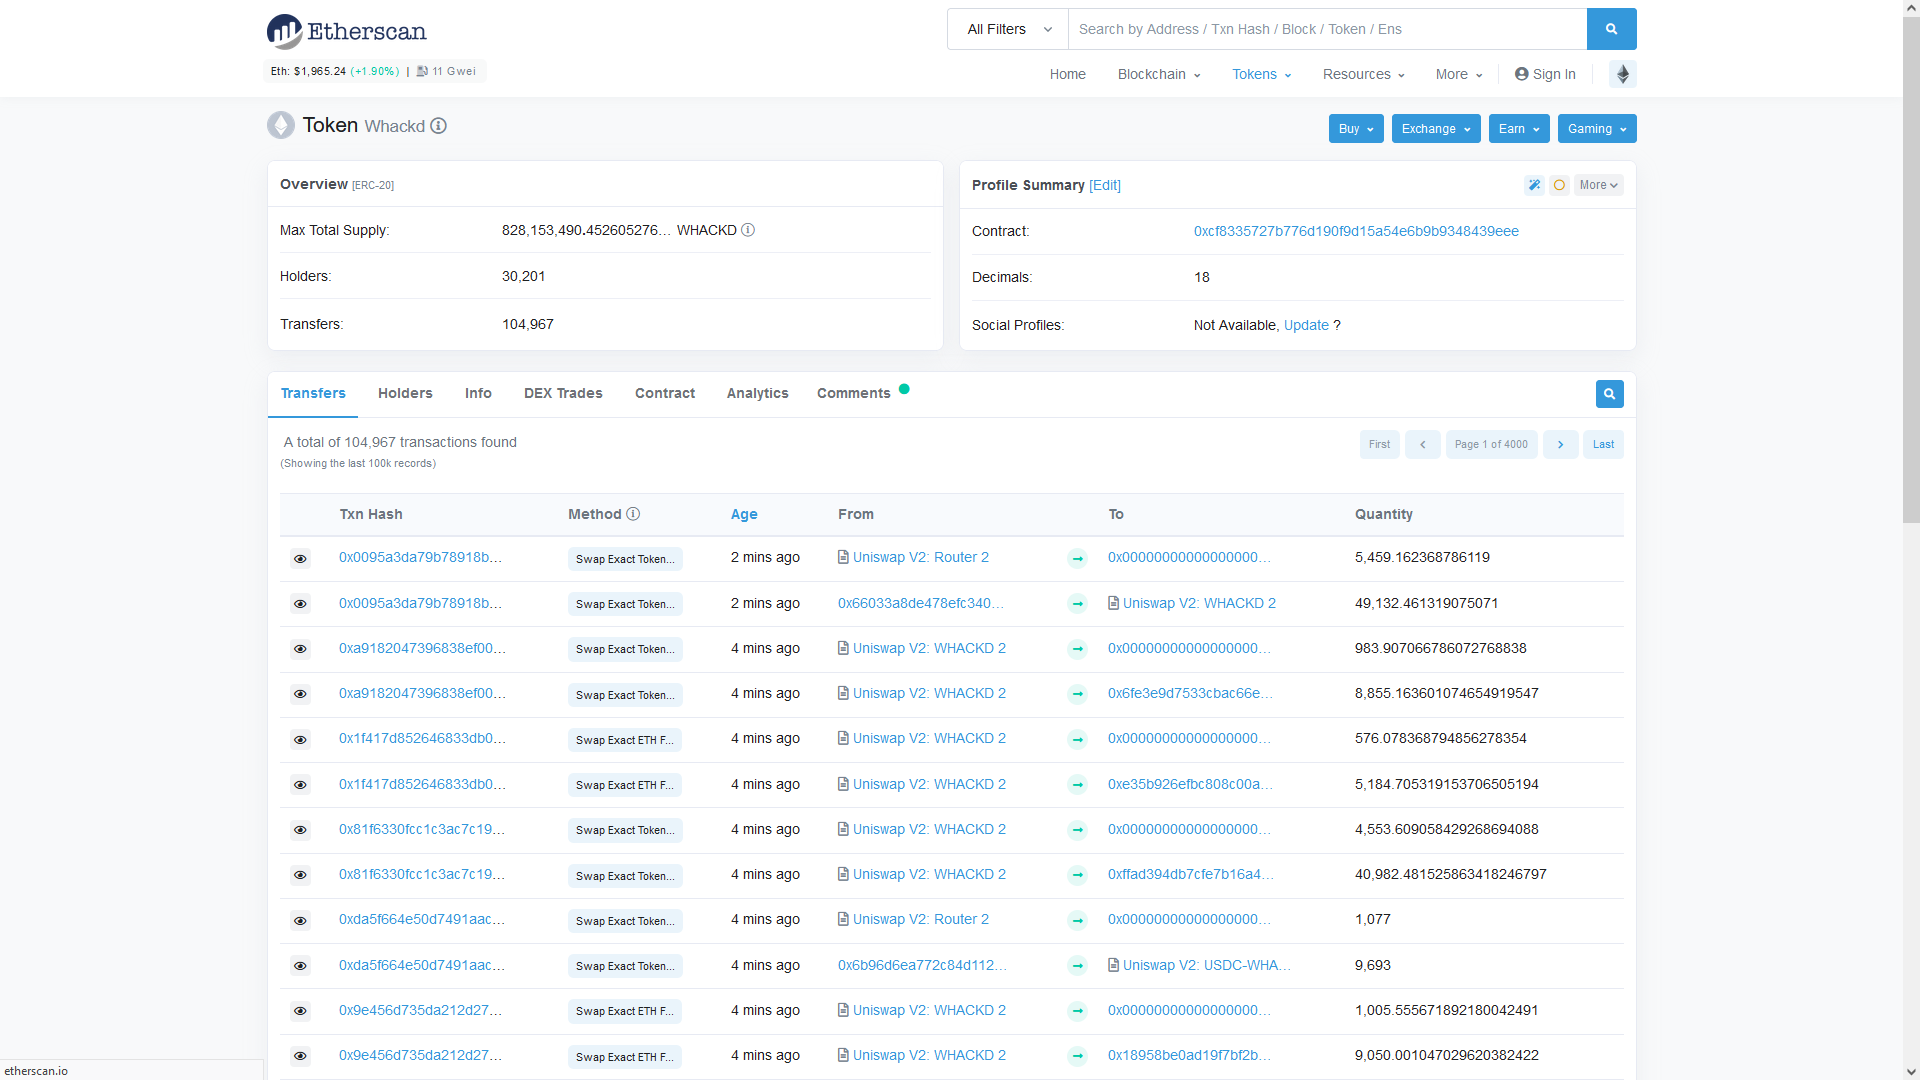Click the Whackd token logo icon

click(x=281, y=125)
